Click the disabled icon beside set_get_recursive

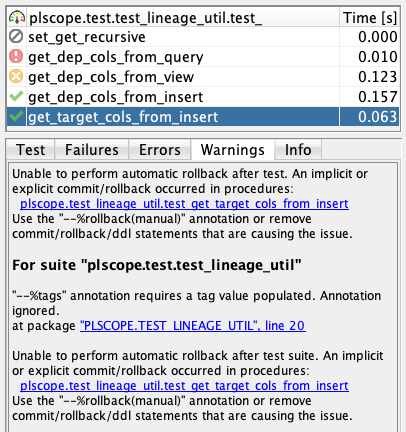[16, 37]
